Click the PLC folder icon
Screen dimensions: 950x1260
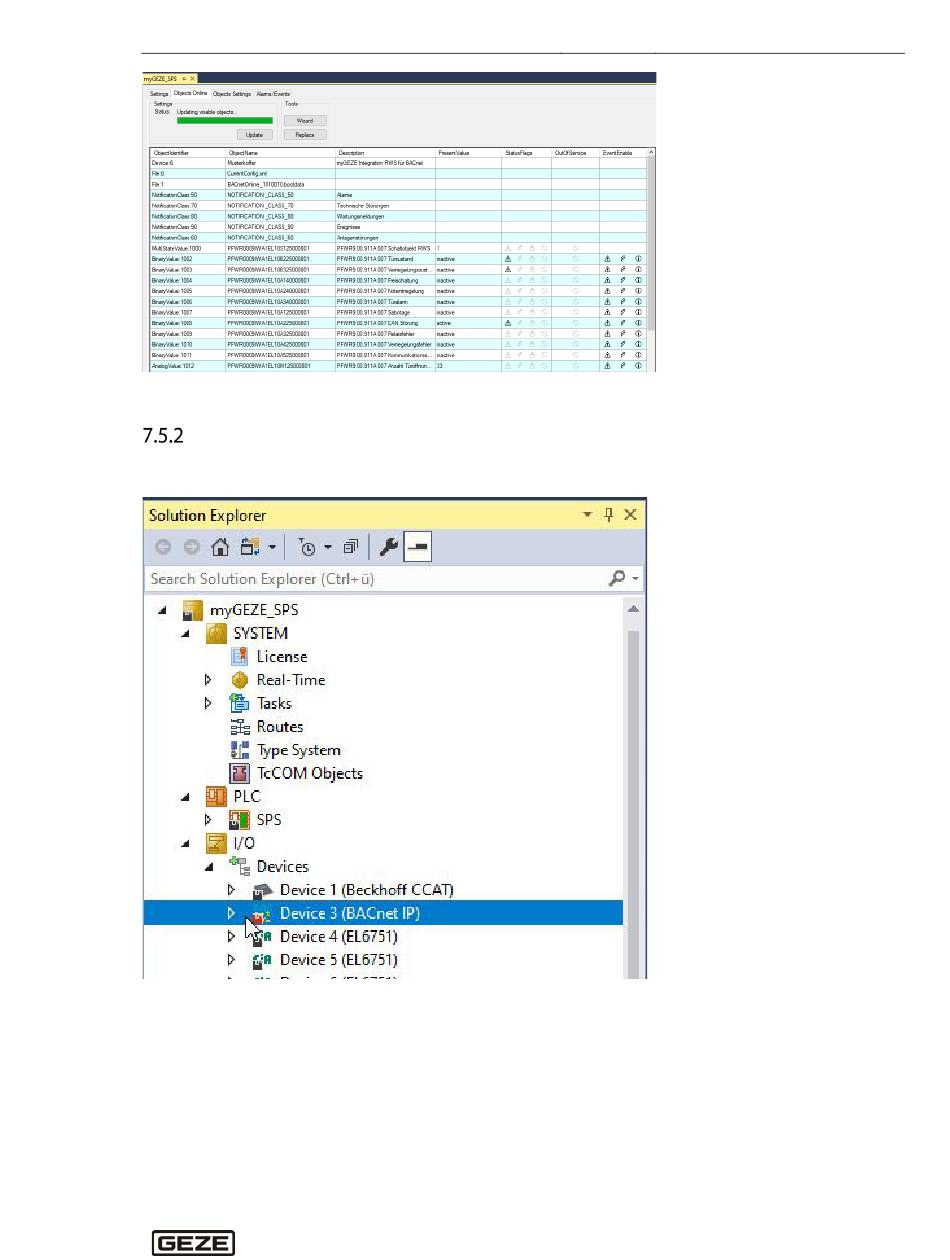216,797
